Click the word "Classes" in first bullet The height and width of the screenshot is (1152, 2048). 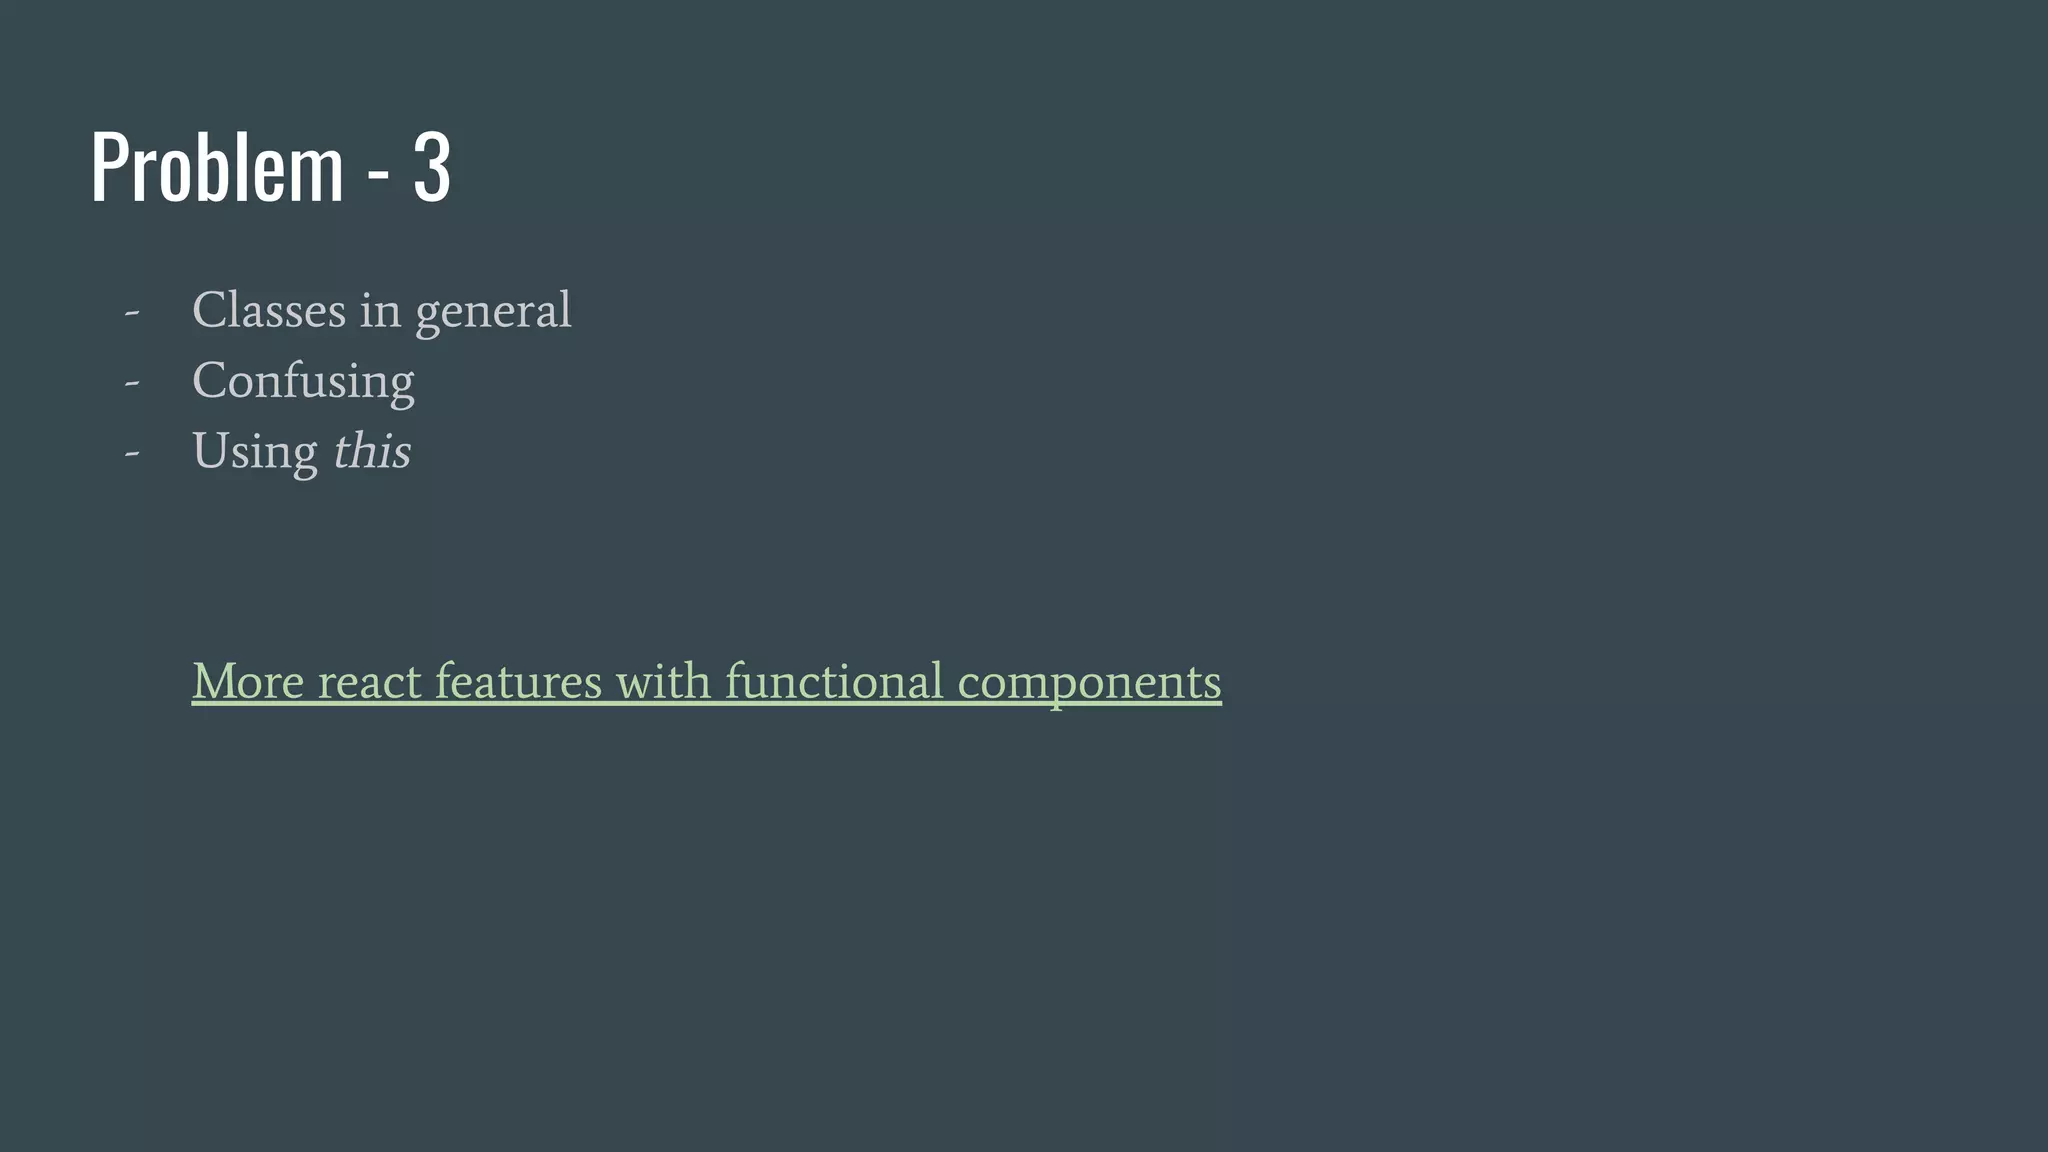tap(268, 310)
